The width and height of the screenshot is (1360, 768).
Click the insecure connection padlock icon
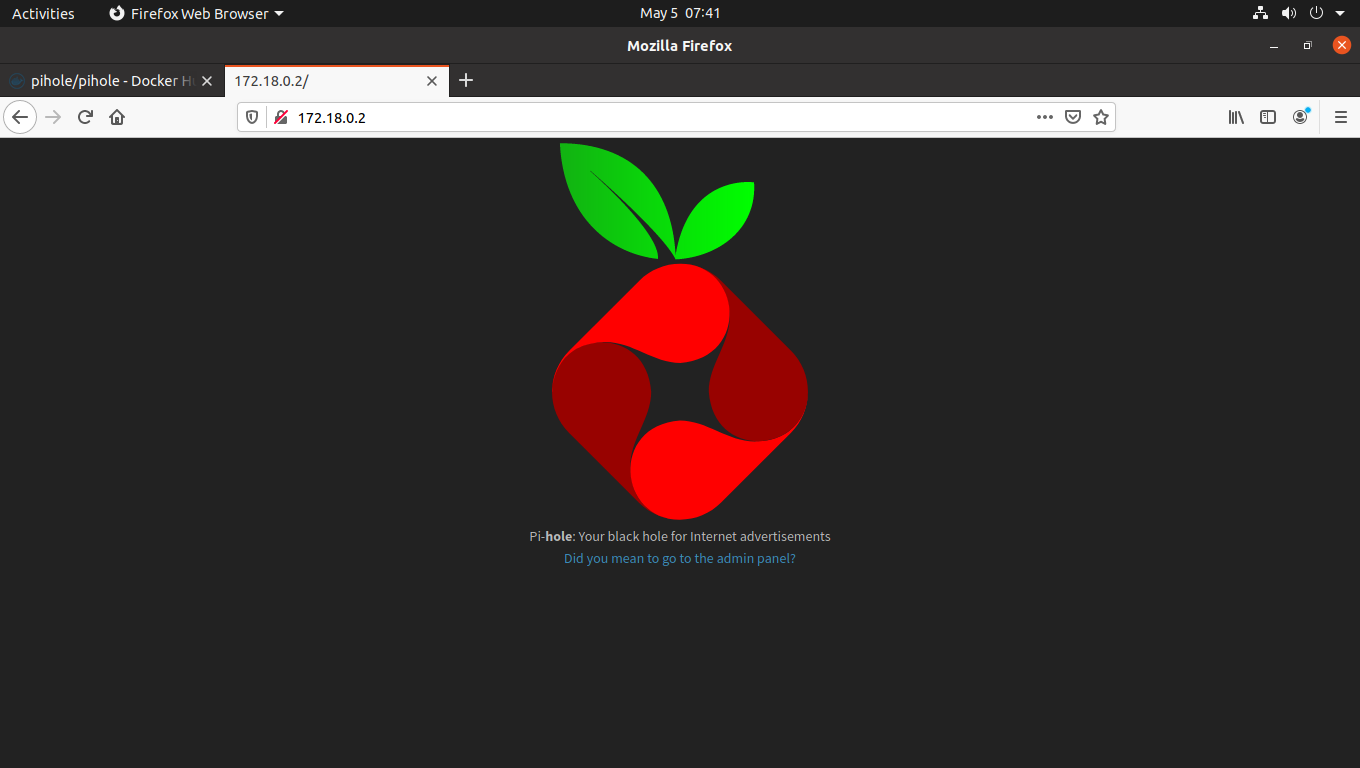[x=280, y=117]
